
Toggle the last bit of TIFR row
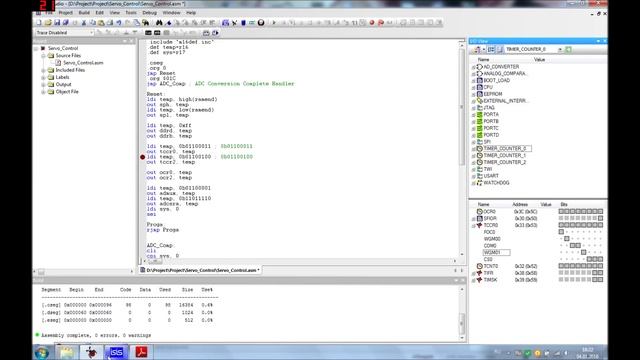[600, 273]
